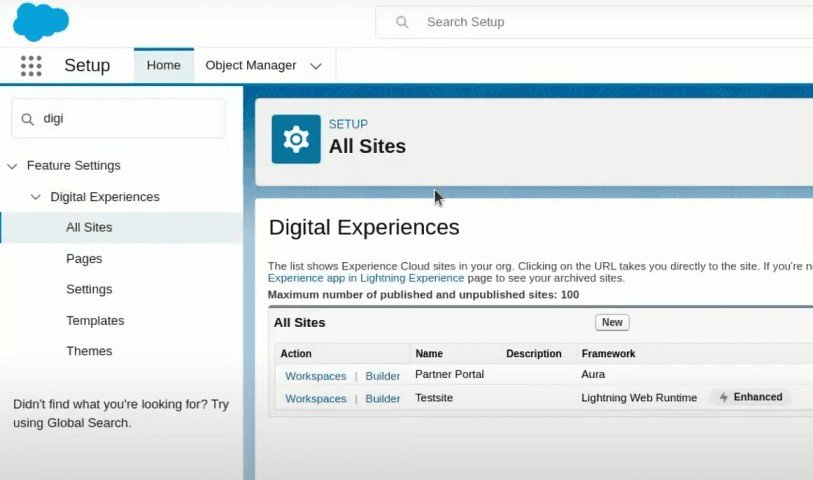
Task: Click the All Sites table title
Action: pos(300,322)
